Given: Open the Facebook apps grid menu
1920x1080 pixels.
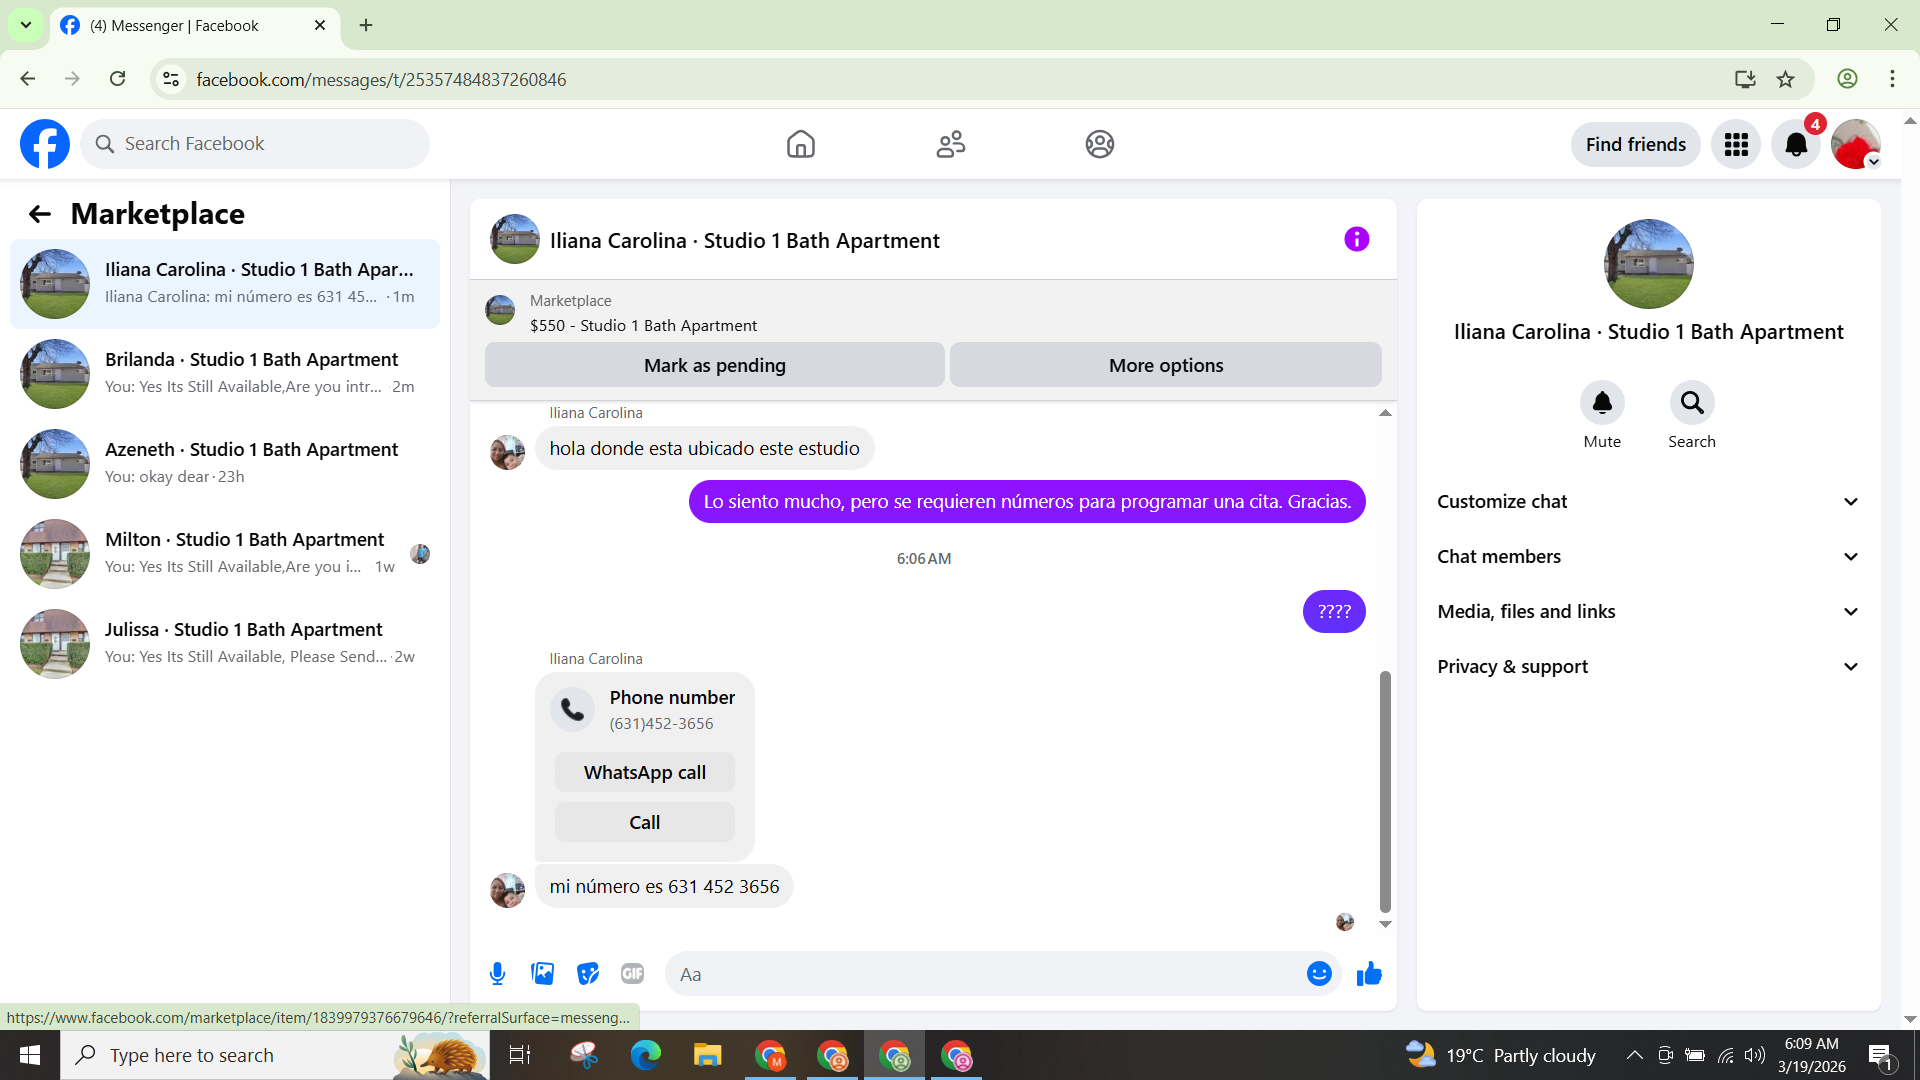Looking at the screenshot, I should (x=1736, y=145).
